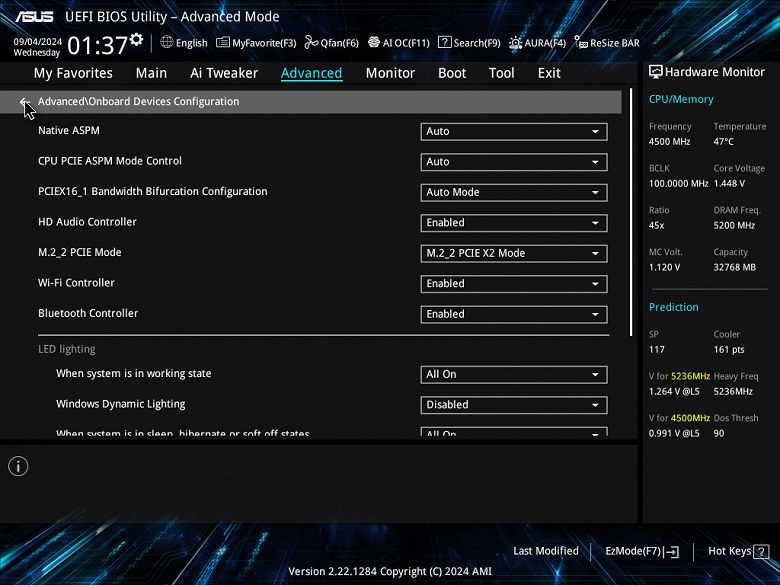Click the 32768 MB capacity value
780x585 pixels.
pos(734,267)
